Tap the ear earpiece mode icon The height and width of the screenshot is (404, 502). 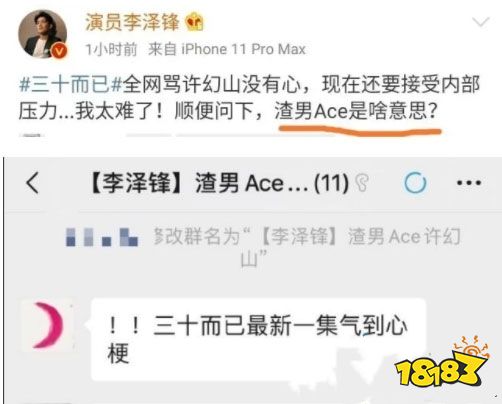coord(362,183)
